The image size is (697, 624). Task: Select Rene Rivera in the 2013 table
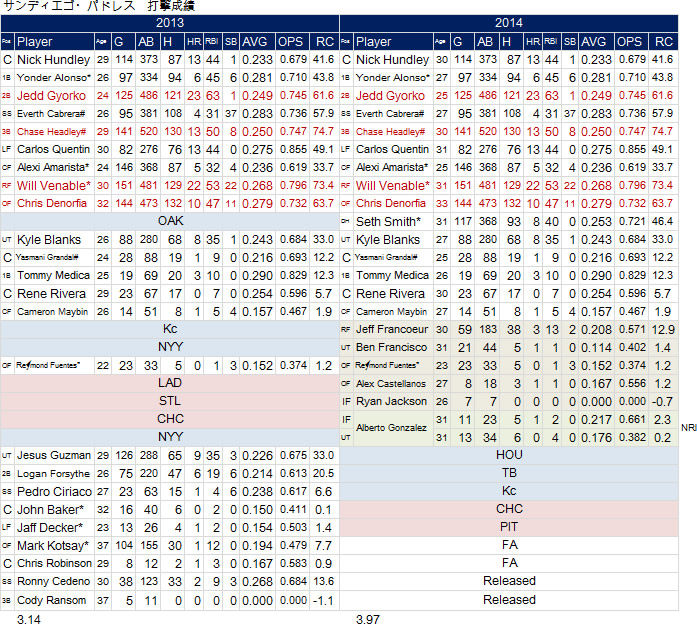pos(54,293)
